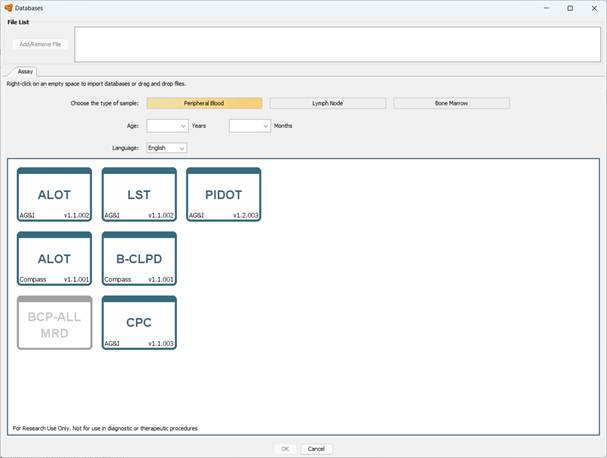The height and width of the screenshot is (458, 607).
Task: Open the ALOT AG&I v1.1.002 assay tile
Action: point(54,194)
